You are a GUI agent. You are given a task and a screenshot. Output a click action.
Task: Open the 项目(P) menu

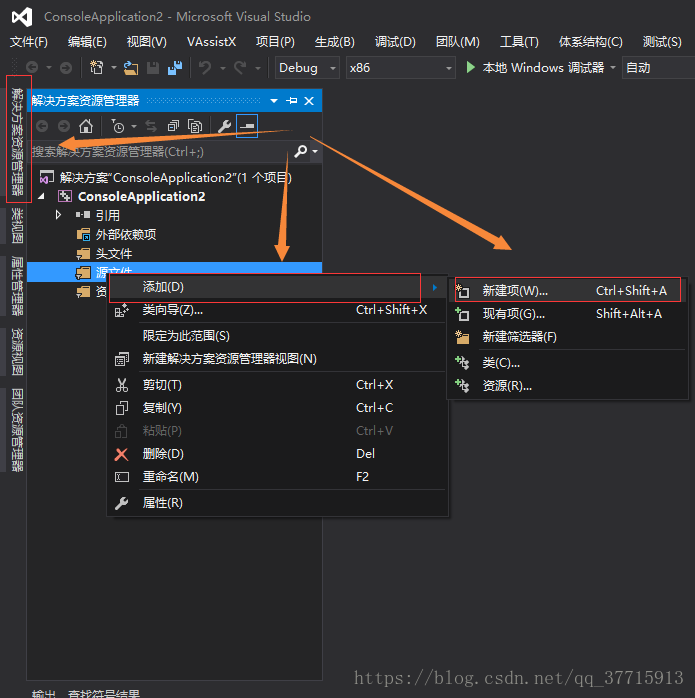click(x=275, y=42)
